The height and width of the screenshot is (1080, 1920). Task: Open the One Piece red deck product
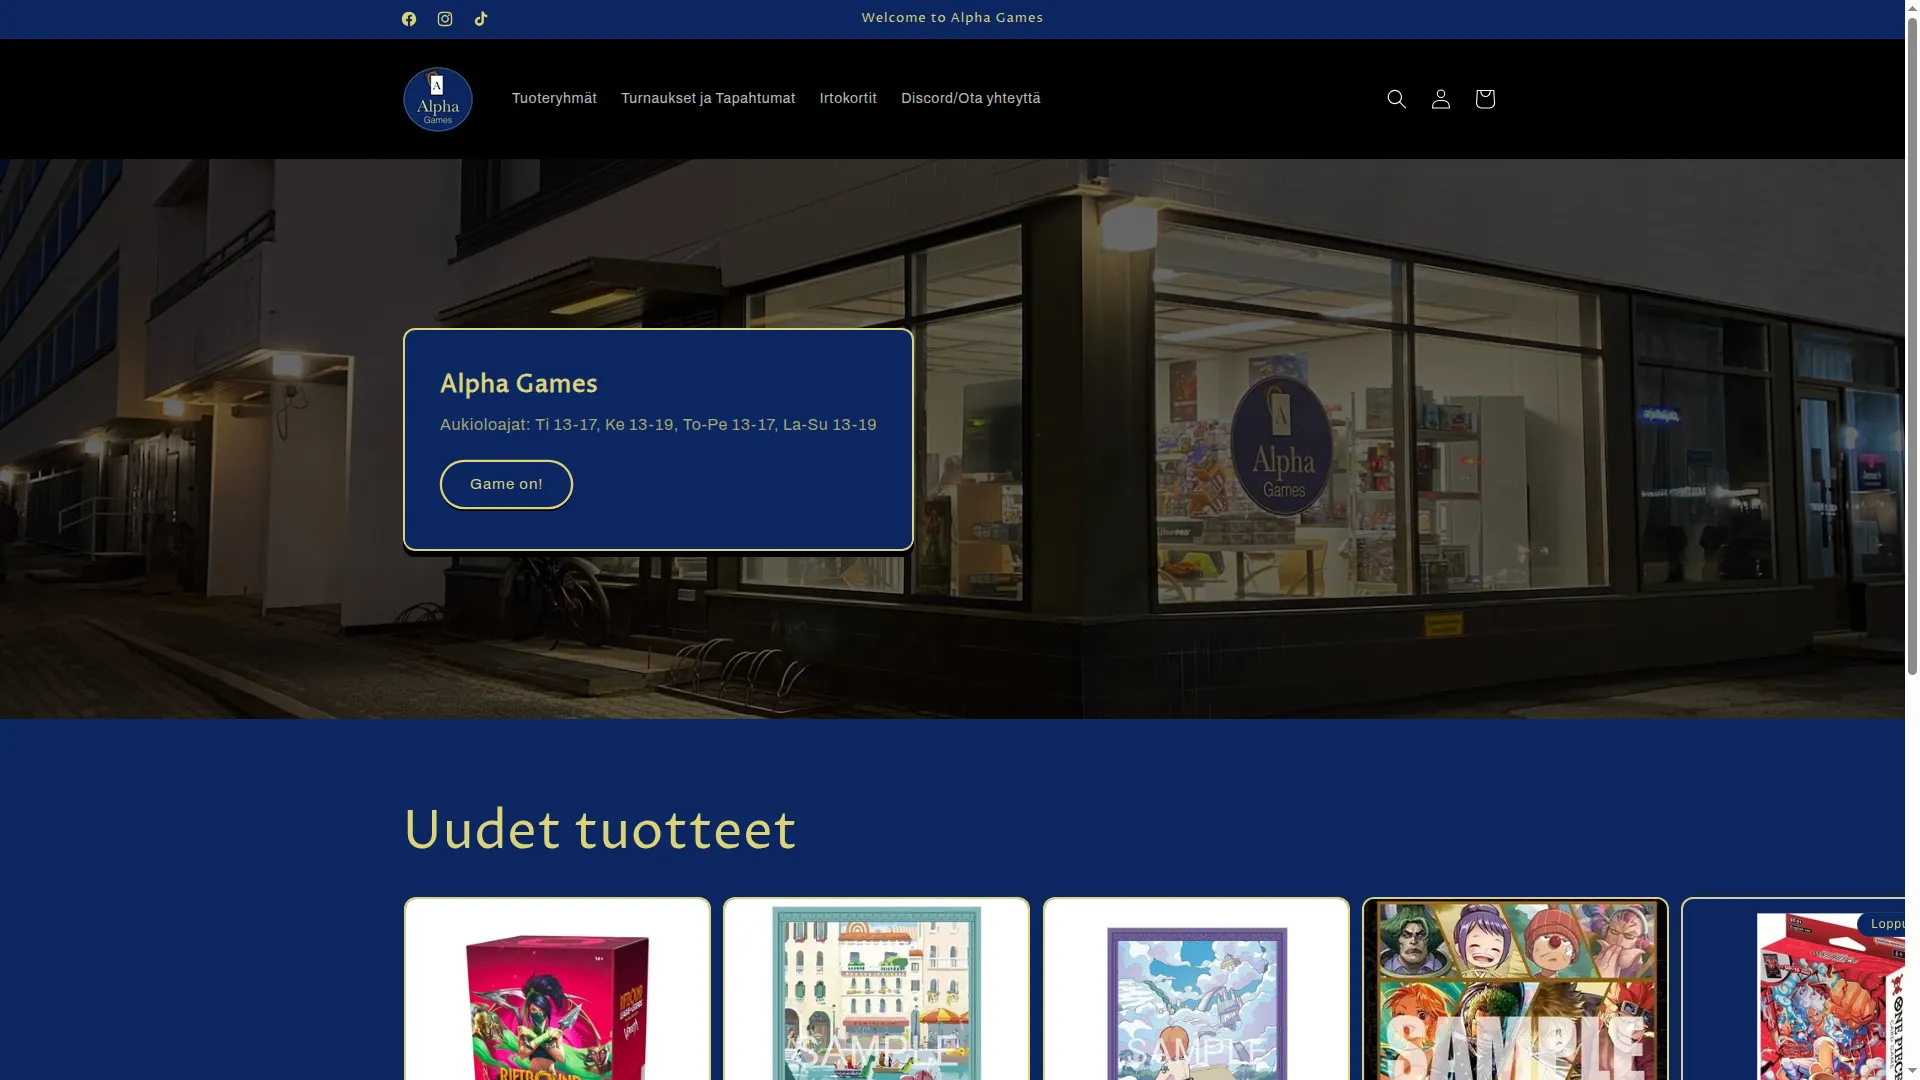click(x=1793, y=990)
